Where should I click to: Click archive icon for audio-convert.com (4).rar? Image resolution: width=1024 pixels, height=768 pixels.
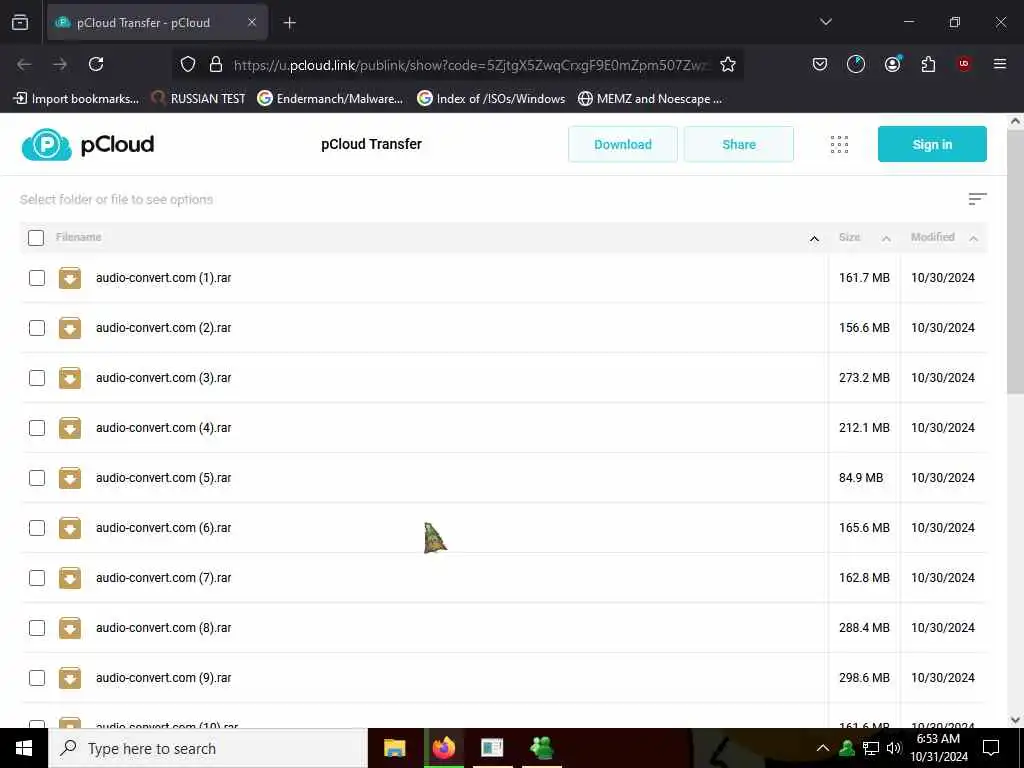(x=70, y=428)
